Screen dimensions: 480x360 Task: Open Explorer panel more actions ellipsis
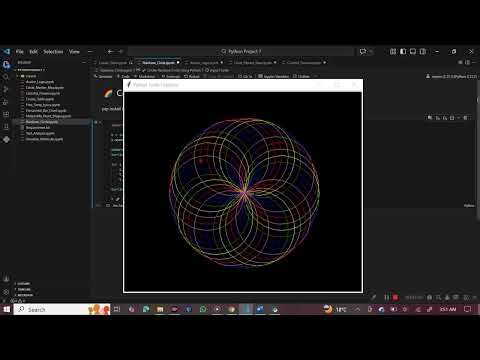[84, 63]
